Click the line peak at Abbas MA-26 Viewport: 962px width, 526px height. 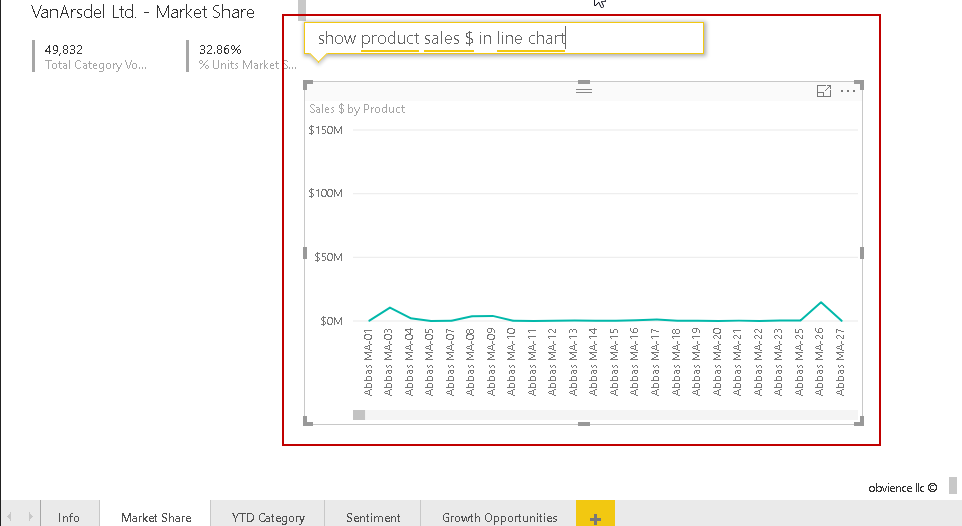tap(820, 302)
